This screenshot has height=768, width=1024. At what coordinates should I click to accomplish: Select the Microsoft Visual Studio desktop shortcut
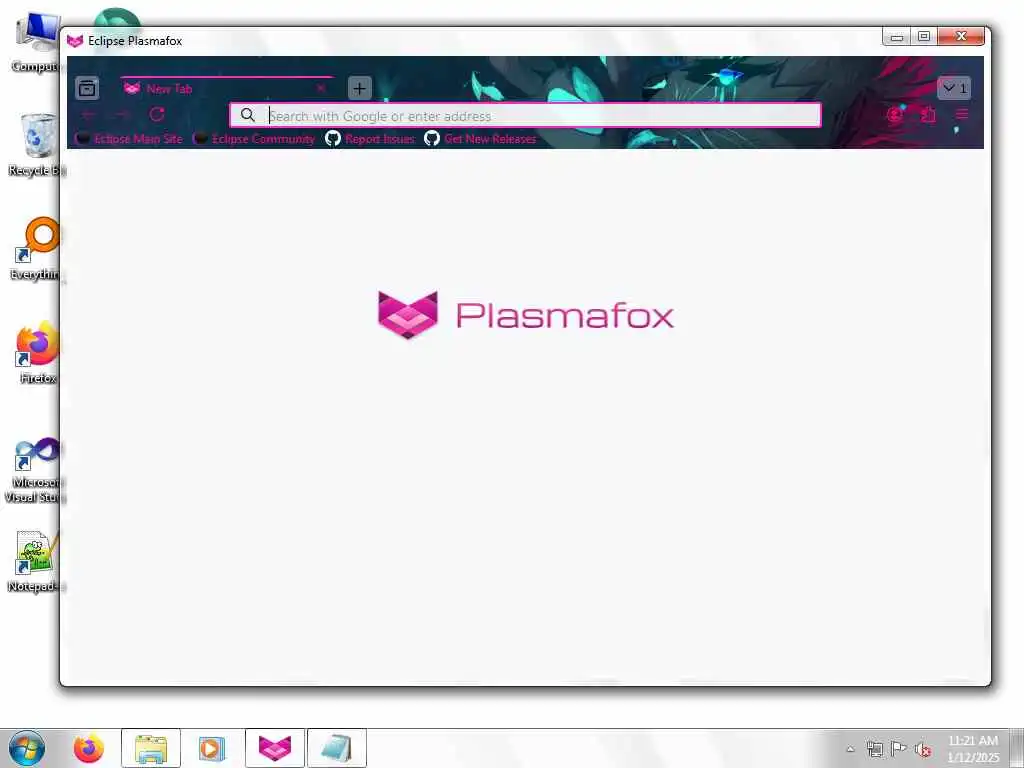point(35,470)
